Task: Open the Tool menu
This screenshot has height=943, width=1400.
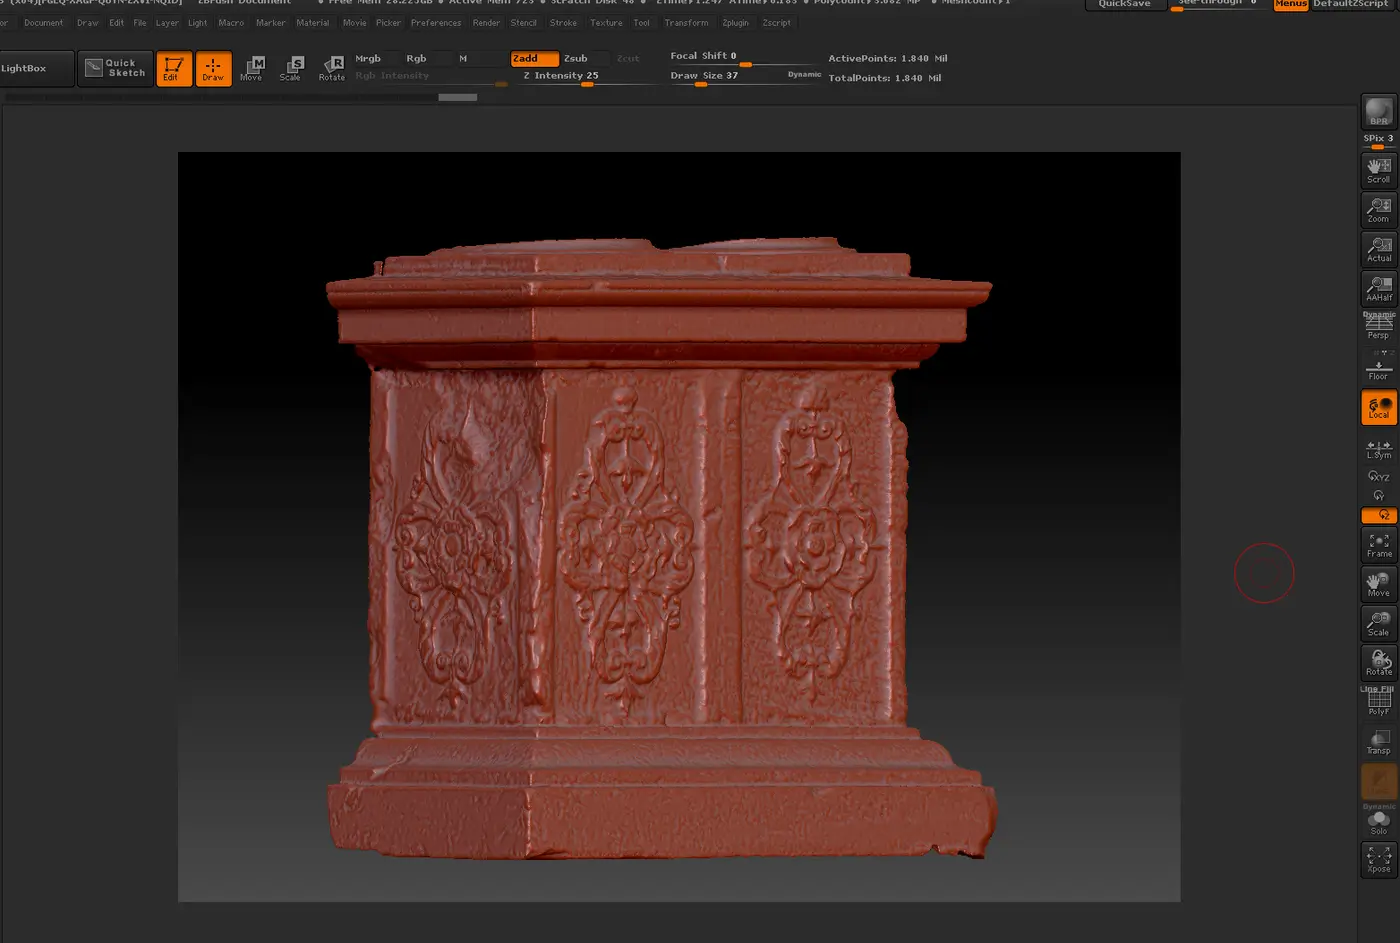Action: pos(641,23)
